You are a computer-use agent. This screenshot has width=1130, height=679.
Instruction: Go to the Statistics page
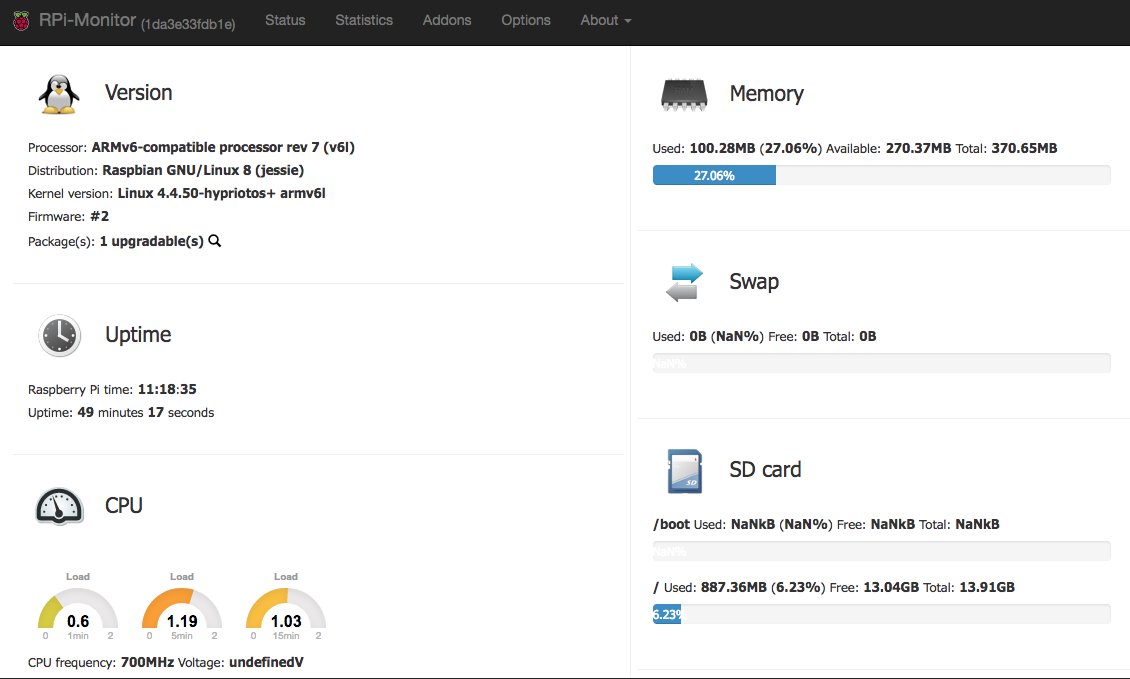point(364,20)
